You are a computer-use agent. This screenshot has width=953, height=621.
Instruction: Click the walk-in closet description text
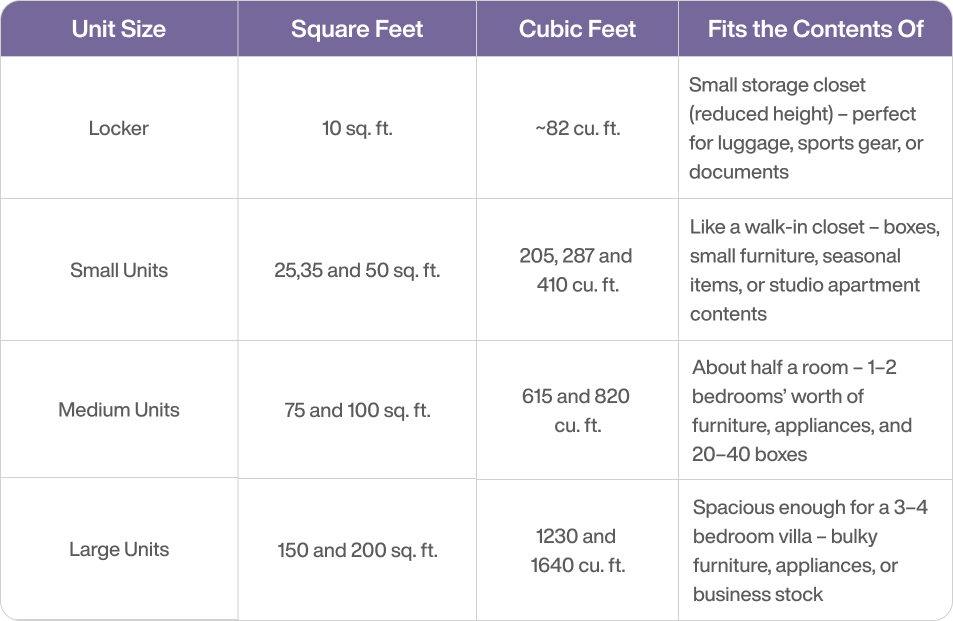[813, 270]
